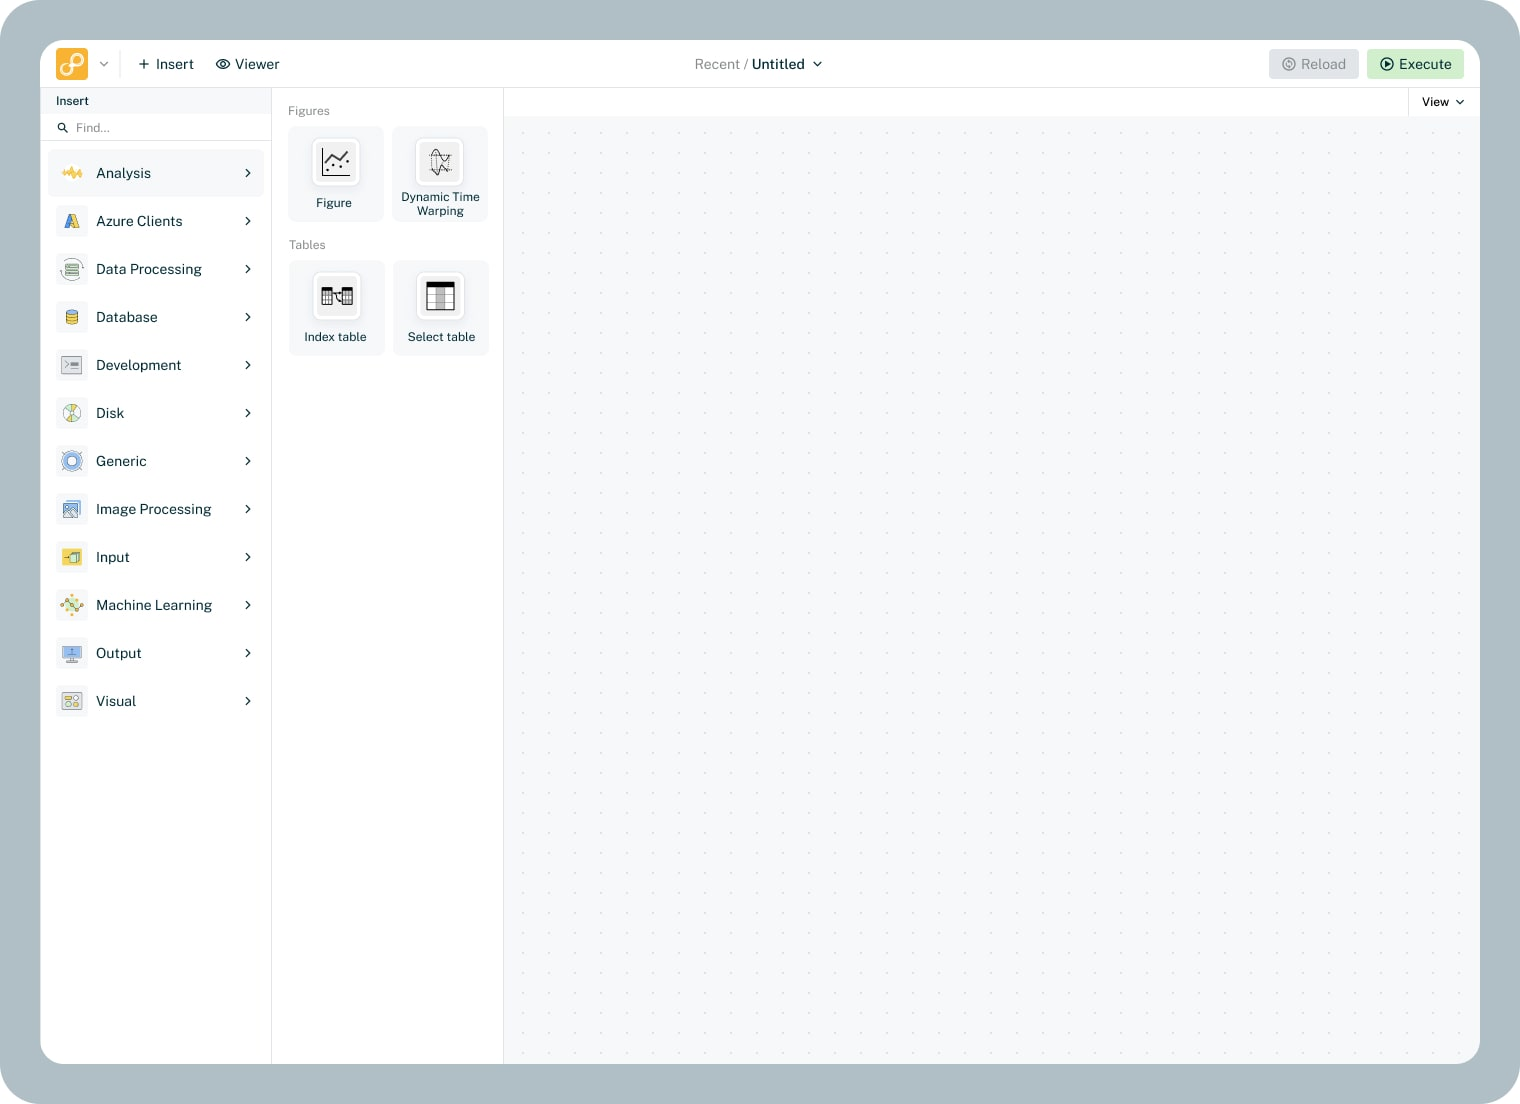Screen dimensions: 1520x1104
Task: Select the Select table node icon
Action: click(440, 296)
